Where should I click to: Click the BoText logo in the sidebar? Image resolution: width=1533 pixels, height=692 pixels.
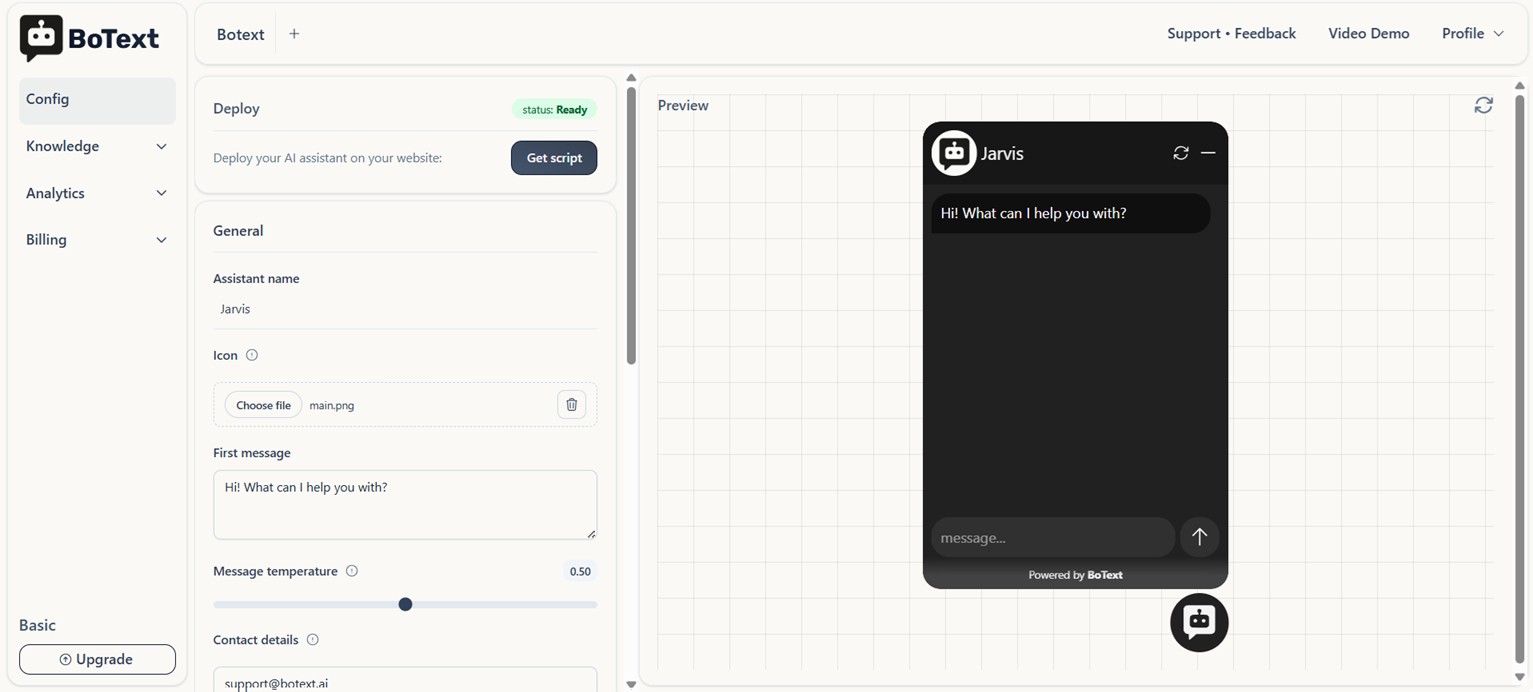[x=90, y=38]
